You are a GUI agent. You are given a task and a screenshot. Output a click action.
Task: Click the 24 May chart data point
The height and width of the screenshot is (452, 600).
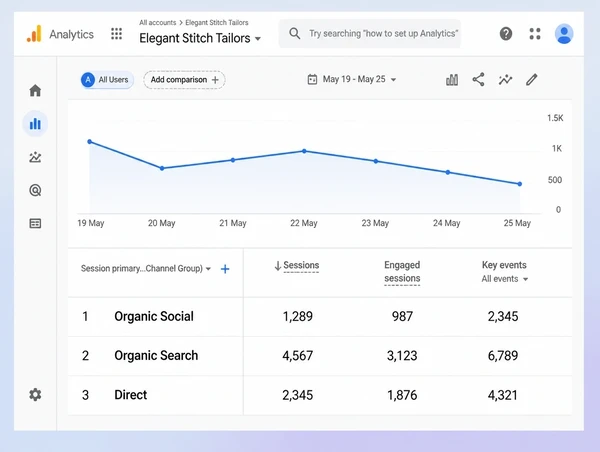pos(448,172)
